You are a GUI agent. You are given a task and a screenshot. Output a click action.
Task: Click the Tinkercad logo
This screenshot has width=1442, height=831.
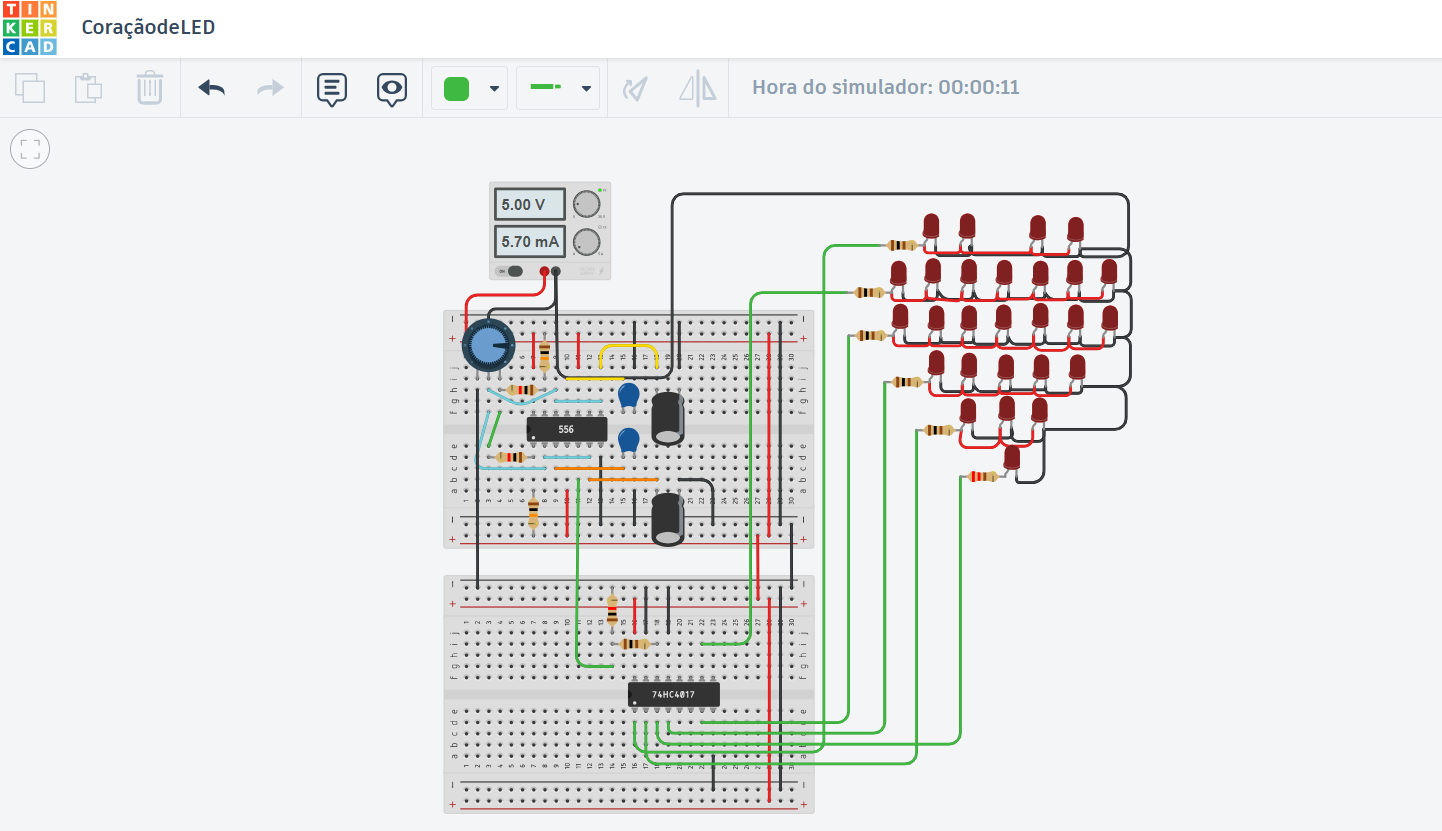coord(29,28)
